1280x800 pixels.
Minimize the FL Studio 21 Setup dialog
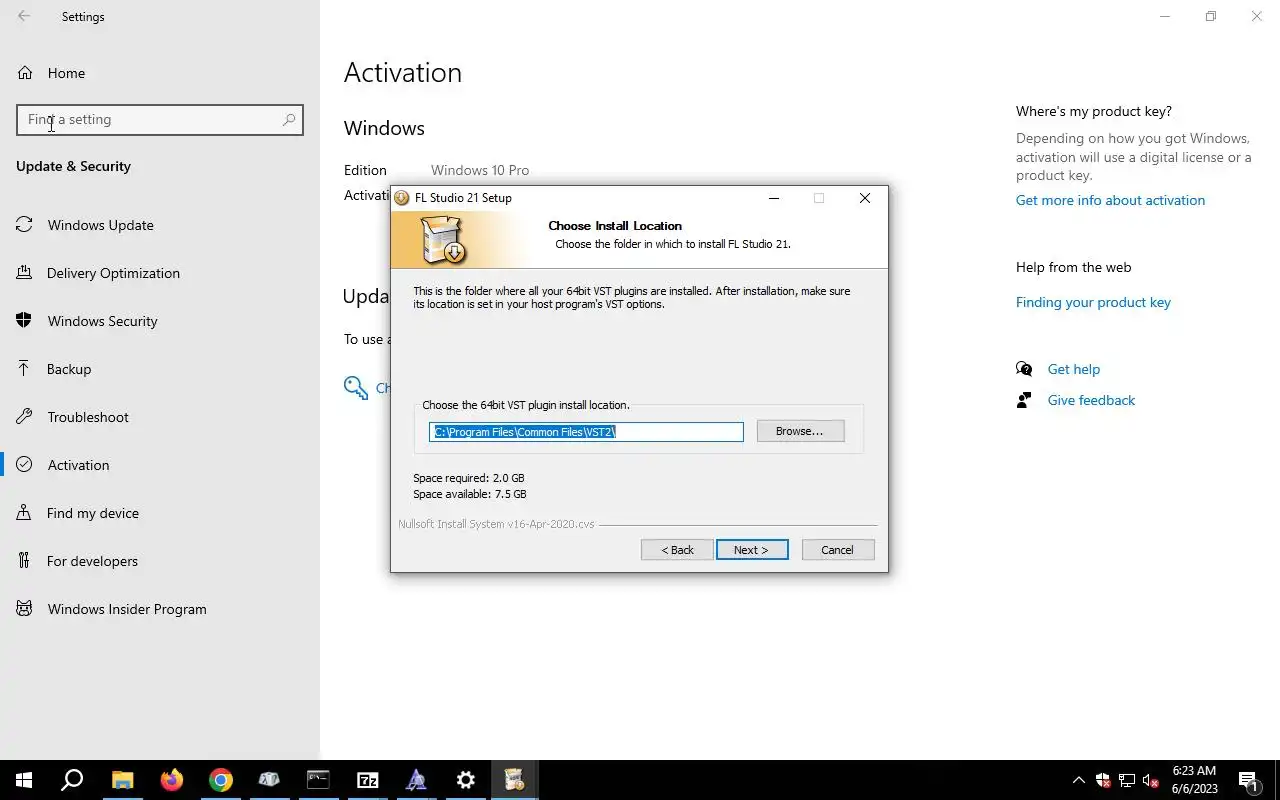(773, 198)
